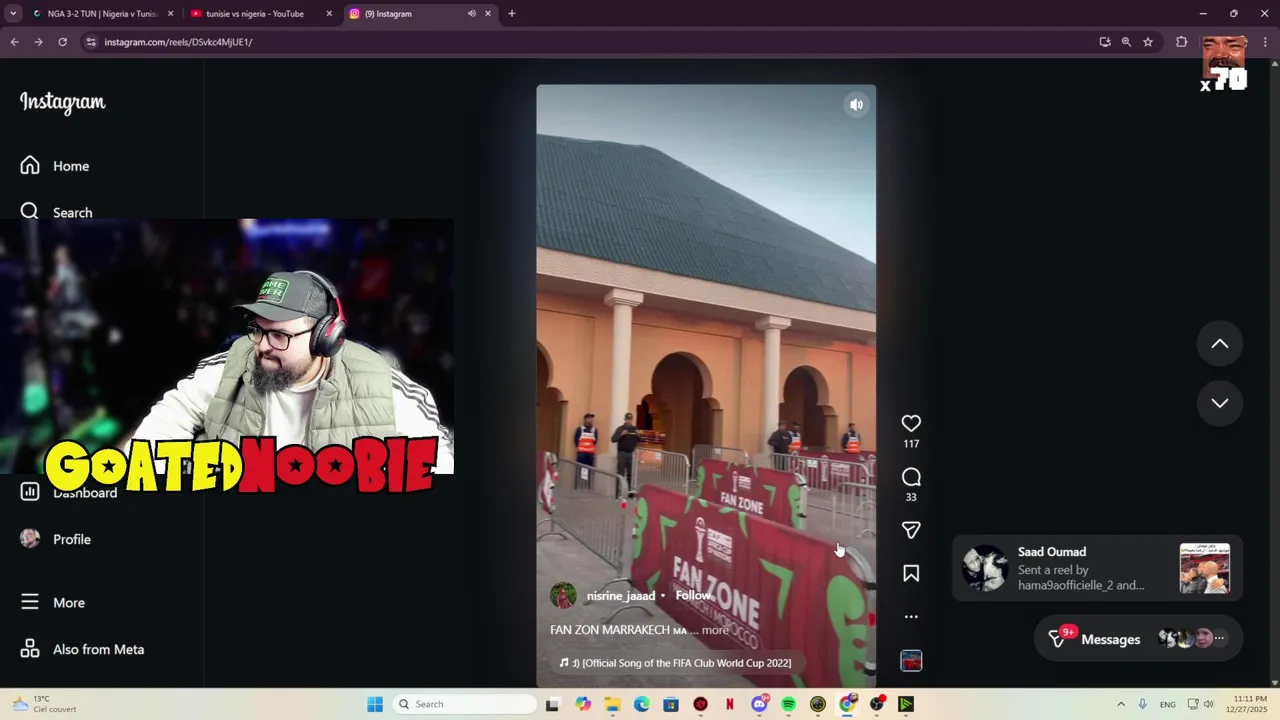
Task: Share the reel via paper plane icon
Action: coord(911,530)
